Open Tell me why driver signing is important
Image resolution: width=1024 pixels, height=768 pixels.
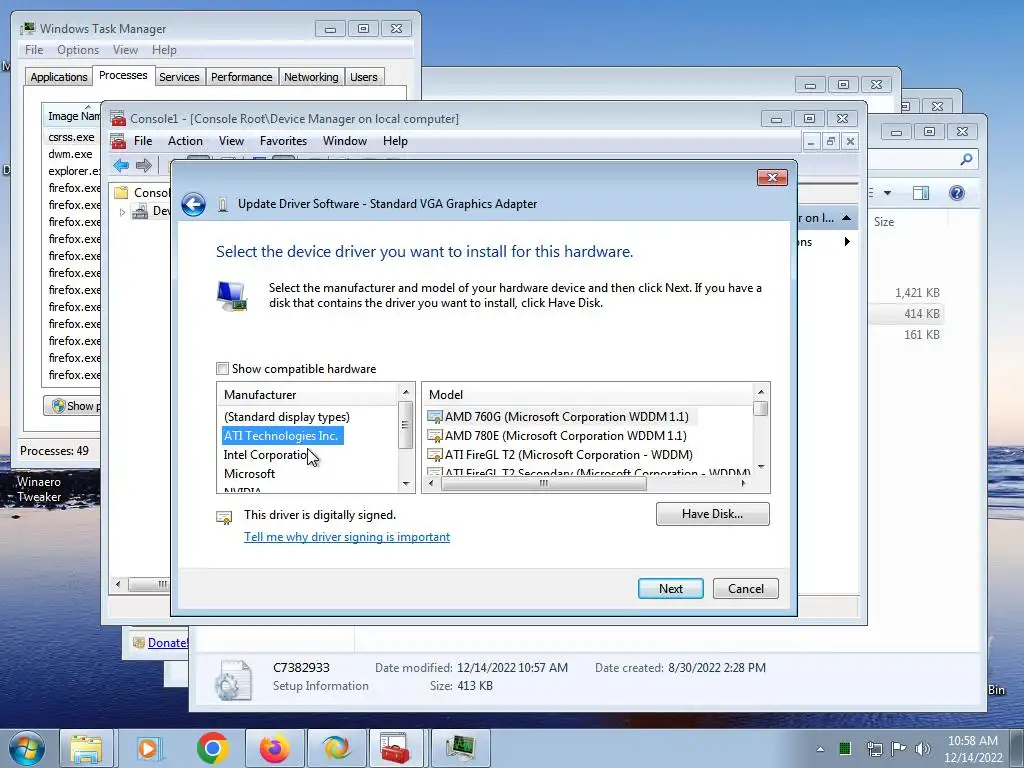coord(347,537)
